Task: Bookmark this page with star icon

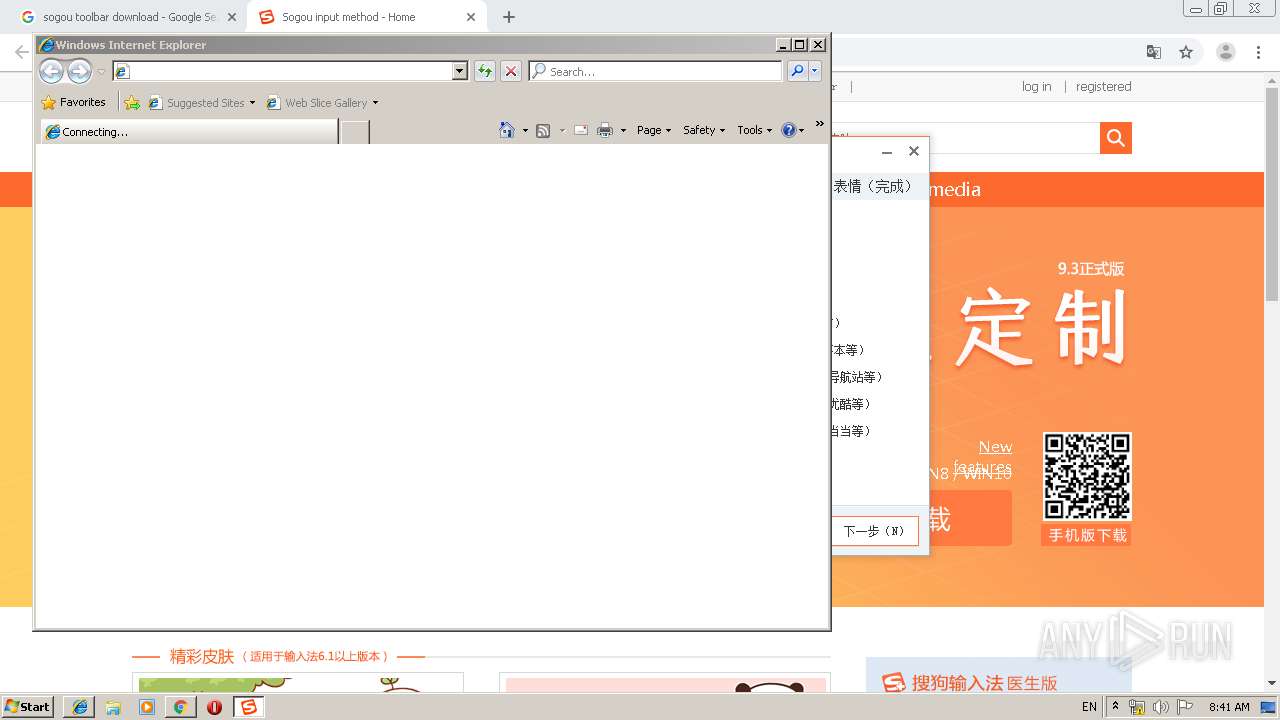Action: [x=1186, y=52]
